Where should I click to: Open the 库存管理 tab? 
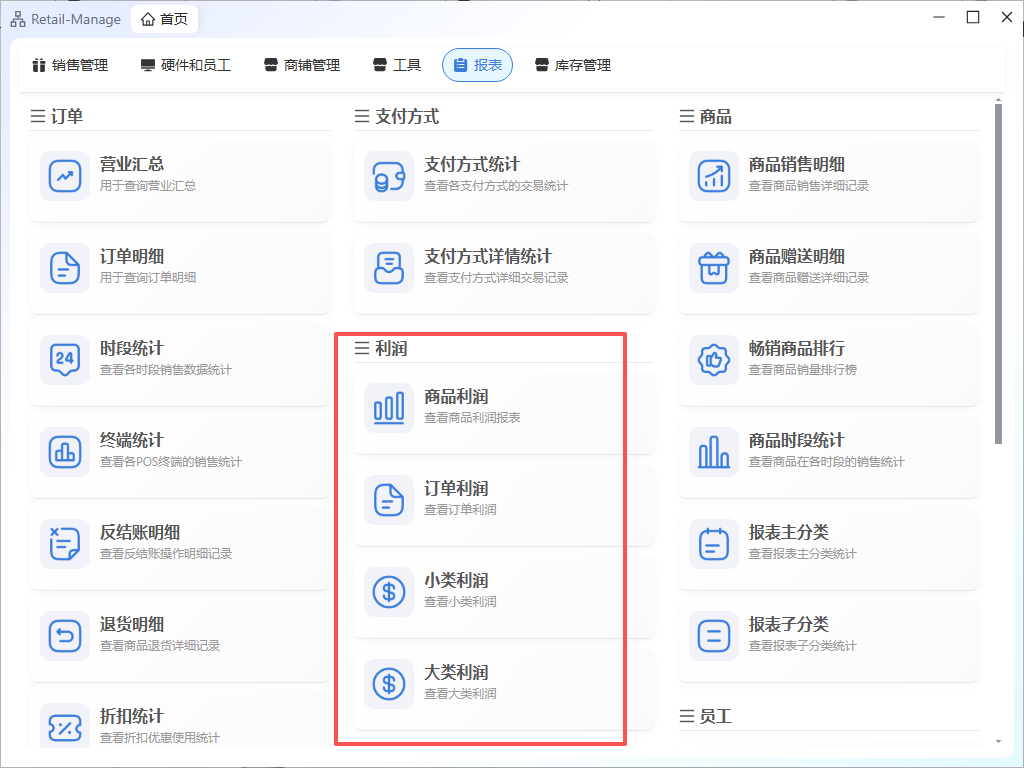click(x=573, y=65)
